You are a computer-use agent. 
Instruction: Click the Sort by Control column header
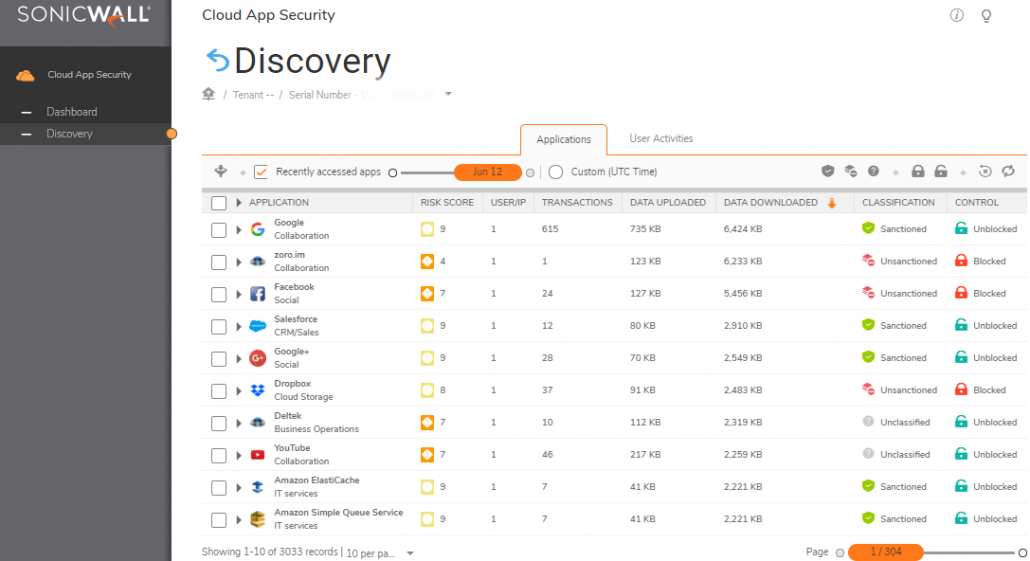[x=976, y=202]
